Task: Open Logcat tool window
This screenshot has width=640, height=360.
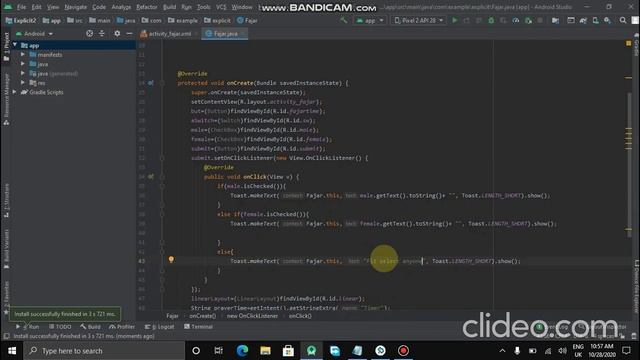Action: tap(159, 327)
